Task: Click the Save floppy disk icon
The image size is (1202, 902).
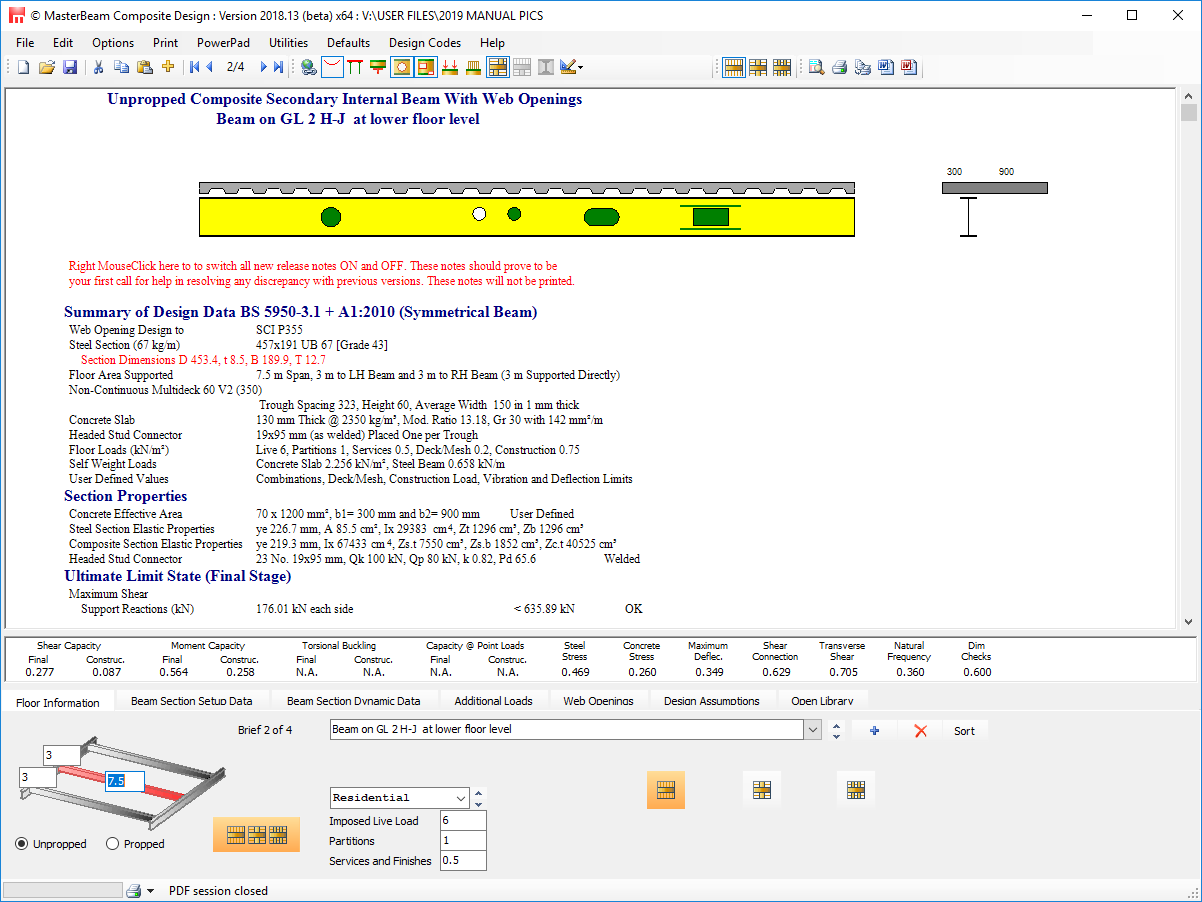Action: tap(70, 67)
